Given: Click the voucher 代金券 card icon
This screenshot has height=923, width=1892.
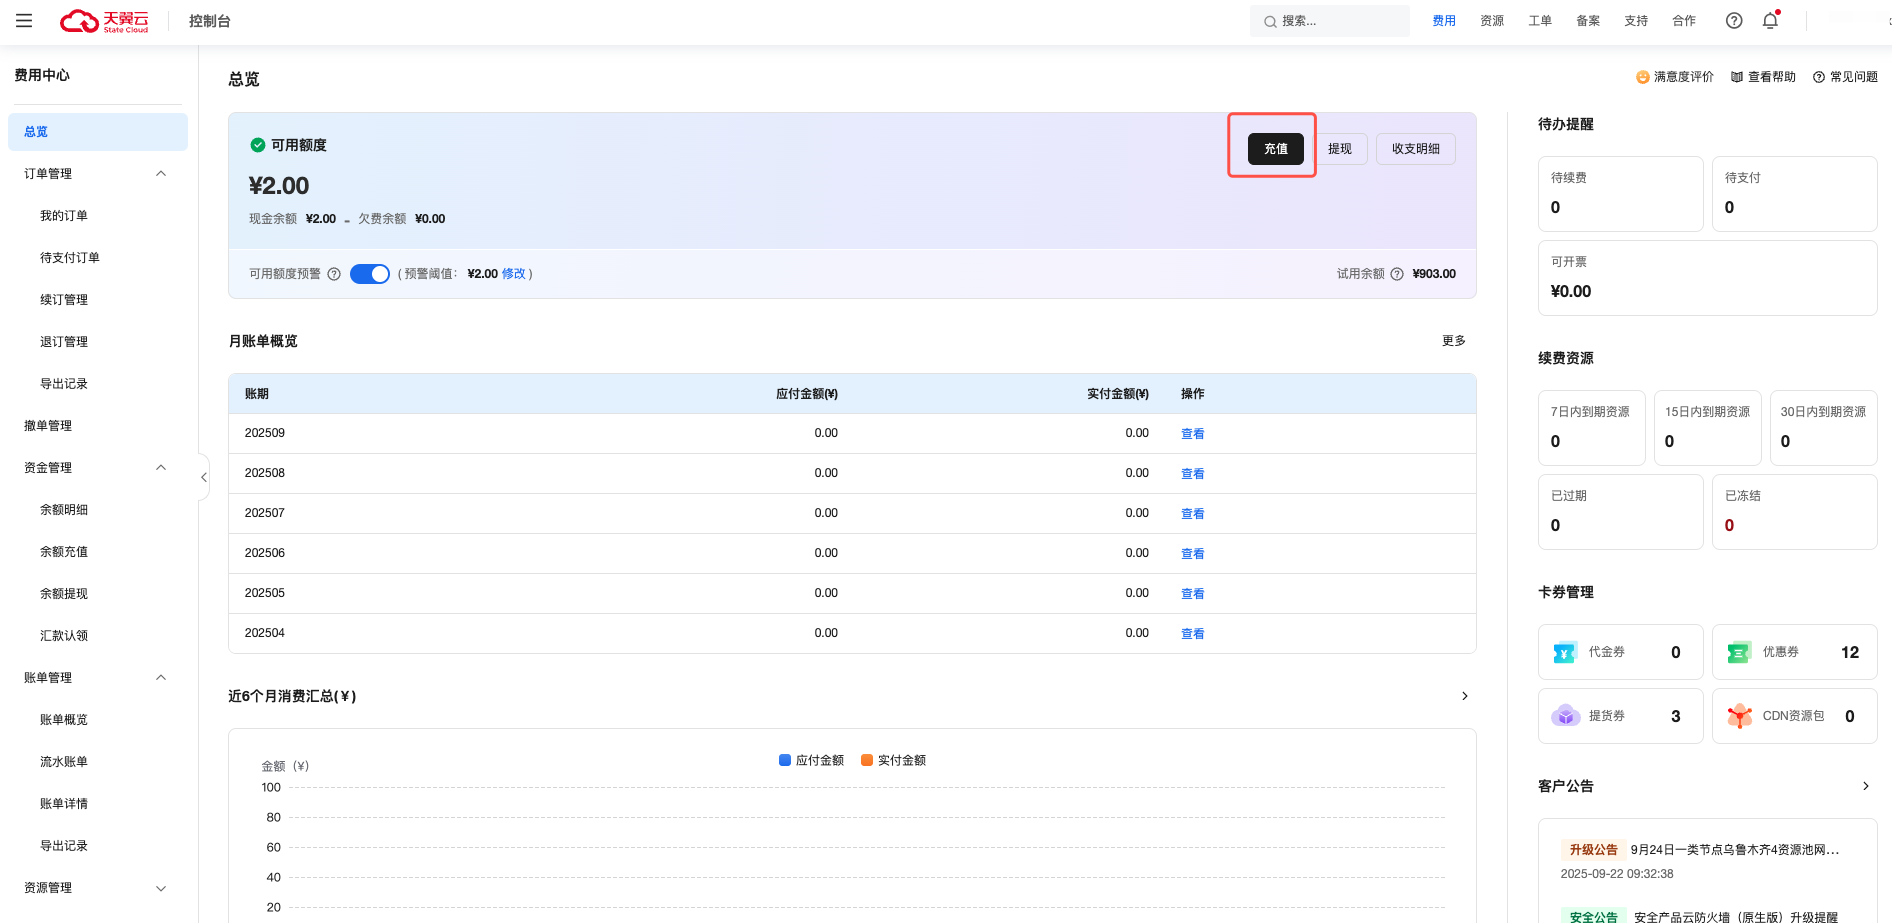Looking at the screenshot, I should pyautogui.click(x=1565, y=653).
